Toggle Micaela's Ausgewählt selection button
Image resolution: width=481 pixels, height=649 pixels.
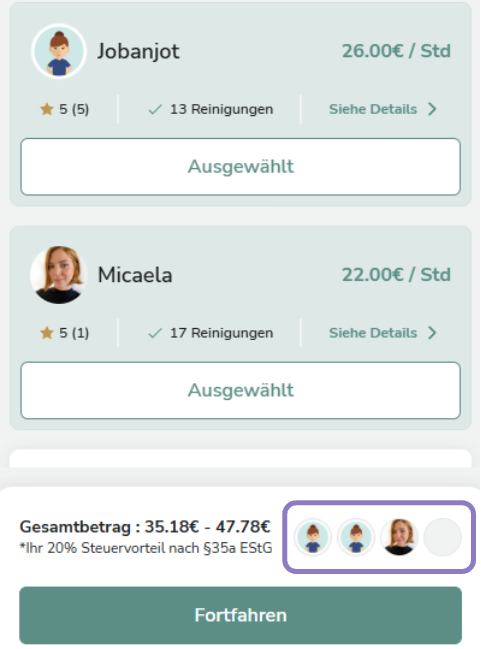point(240,390)
